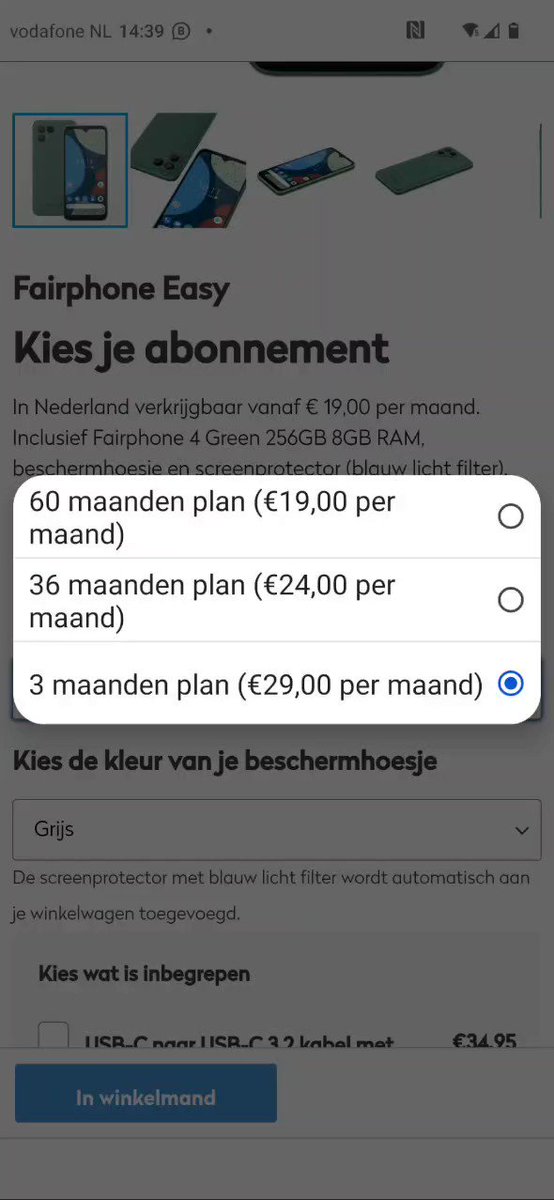View second thumbnail with two tilted phones
This screenshot has height=1200, width=554.
[x=188, y=170]
